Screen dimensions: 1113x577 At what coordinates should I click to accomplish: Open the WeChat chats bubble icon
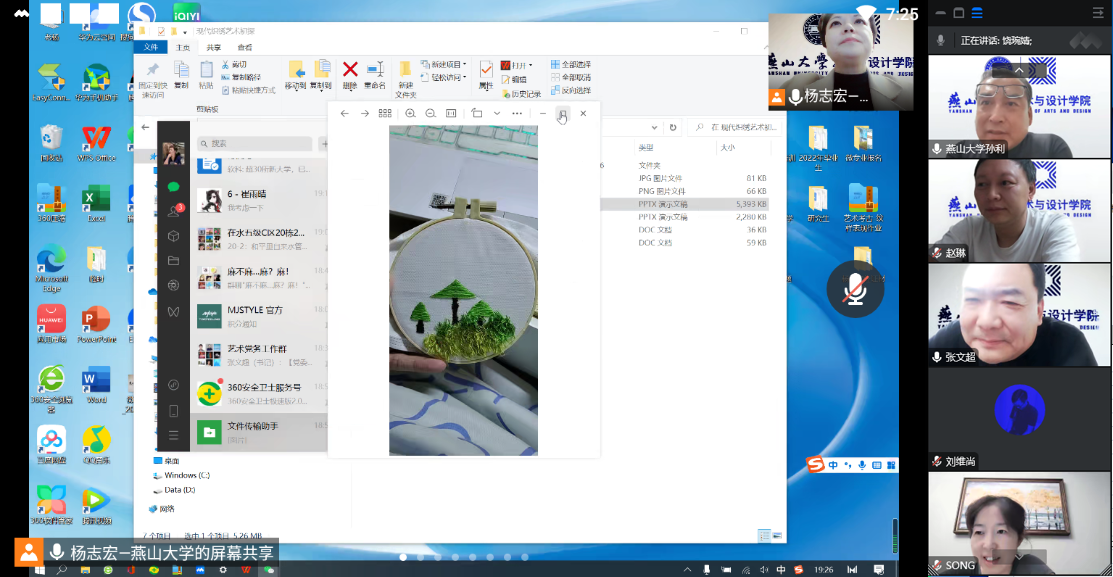[x=174, y=187]
